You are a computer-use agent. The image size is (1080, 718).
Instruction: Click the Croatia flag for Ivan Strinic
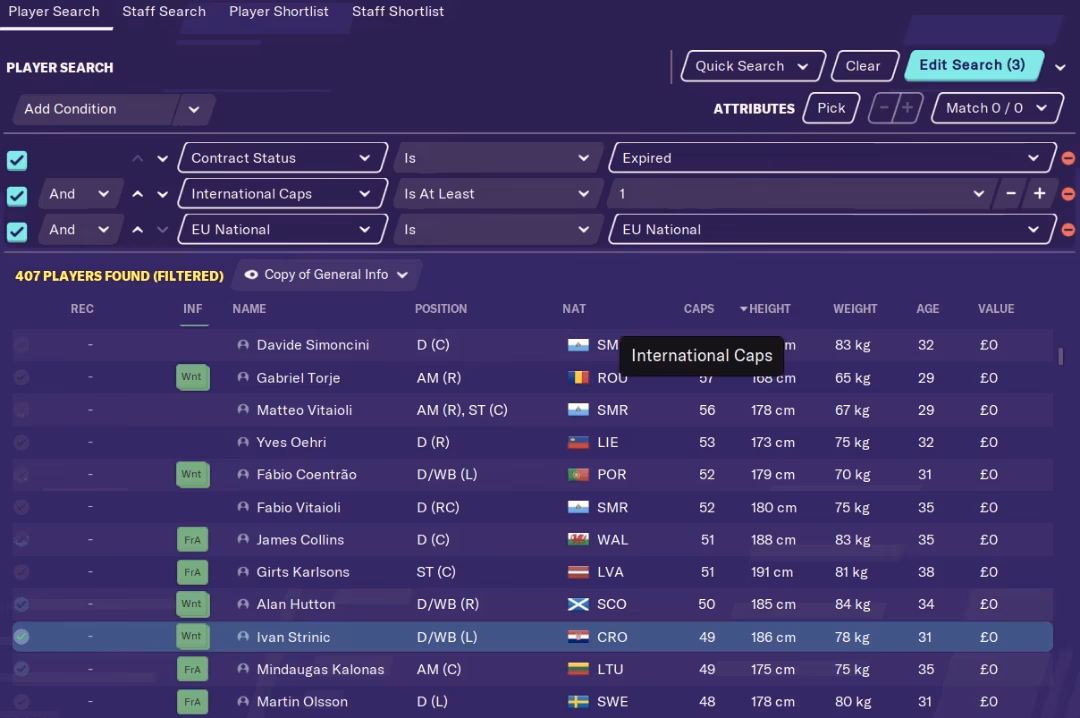(578, 637)
